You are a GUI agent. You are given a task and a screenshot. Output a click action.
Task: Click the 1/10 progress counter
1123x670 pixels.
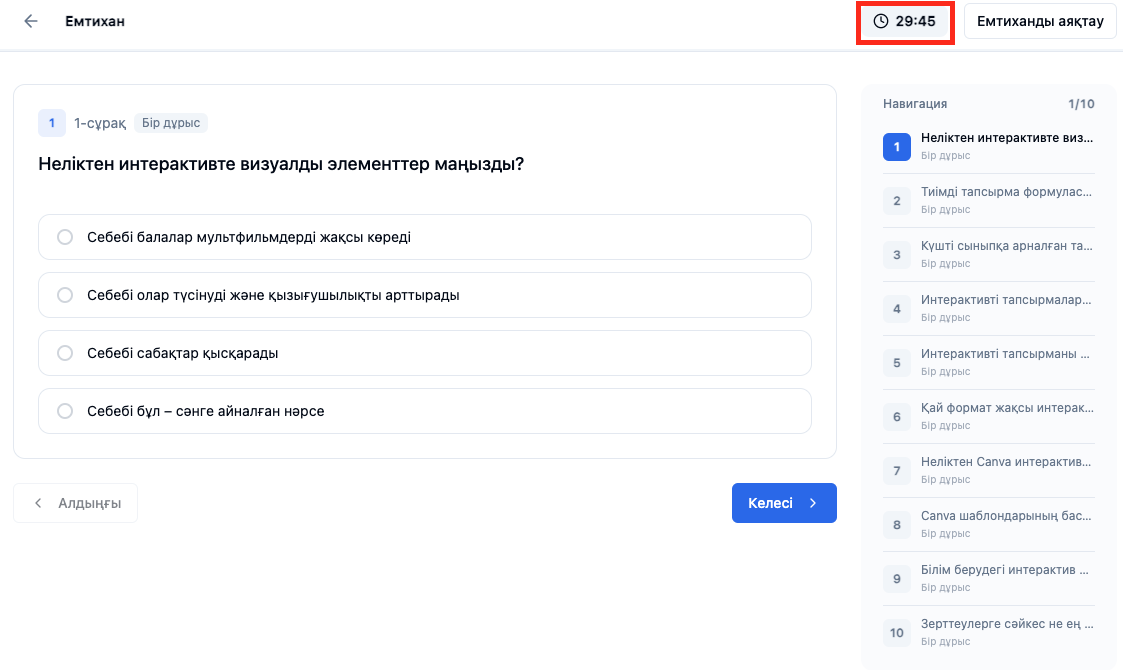(x=1081, y=104)
